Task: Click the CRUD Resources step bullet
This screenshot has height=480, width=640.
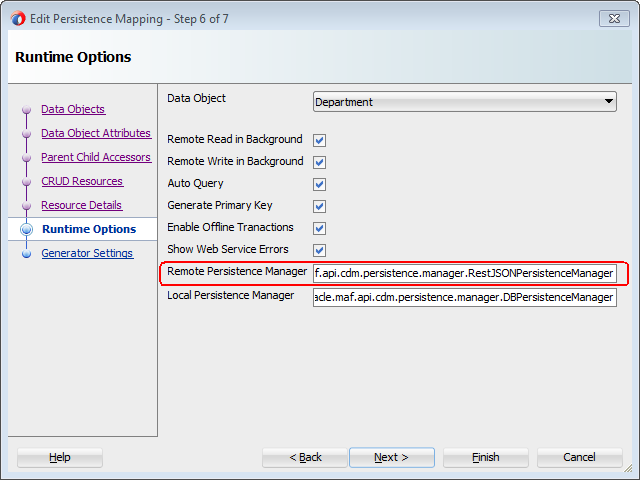Action: (27, 181)
